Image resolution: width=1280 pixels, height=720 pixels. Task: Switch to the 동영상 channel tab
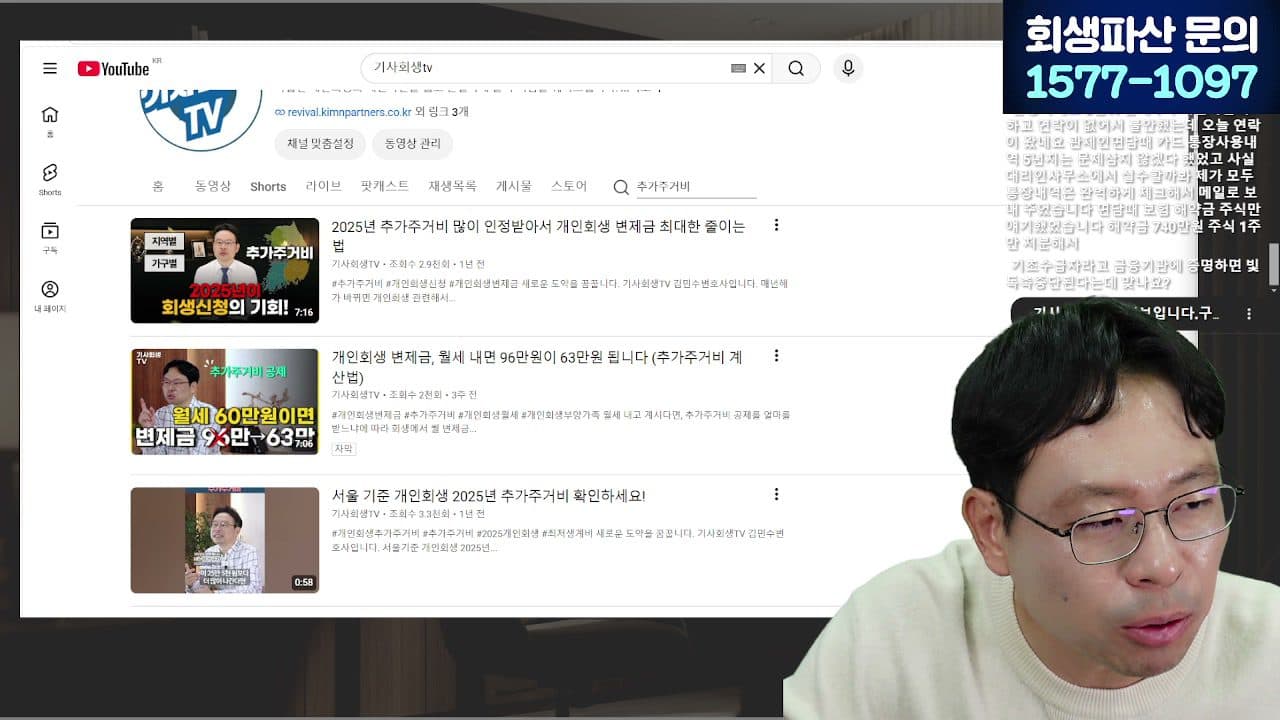point(213,186)
